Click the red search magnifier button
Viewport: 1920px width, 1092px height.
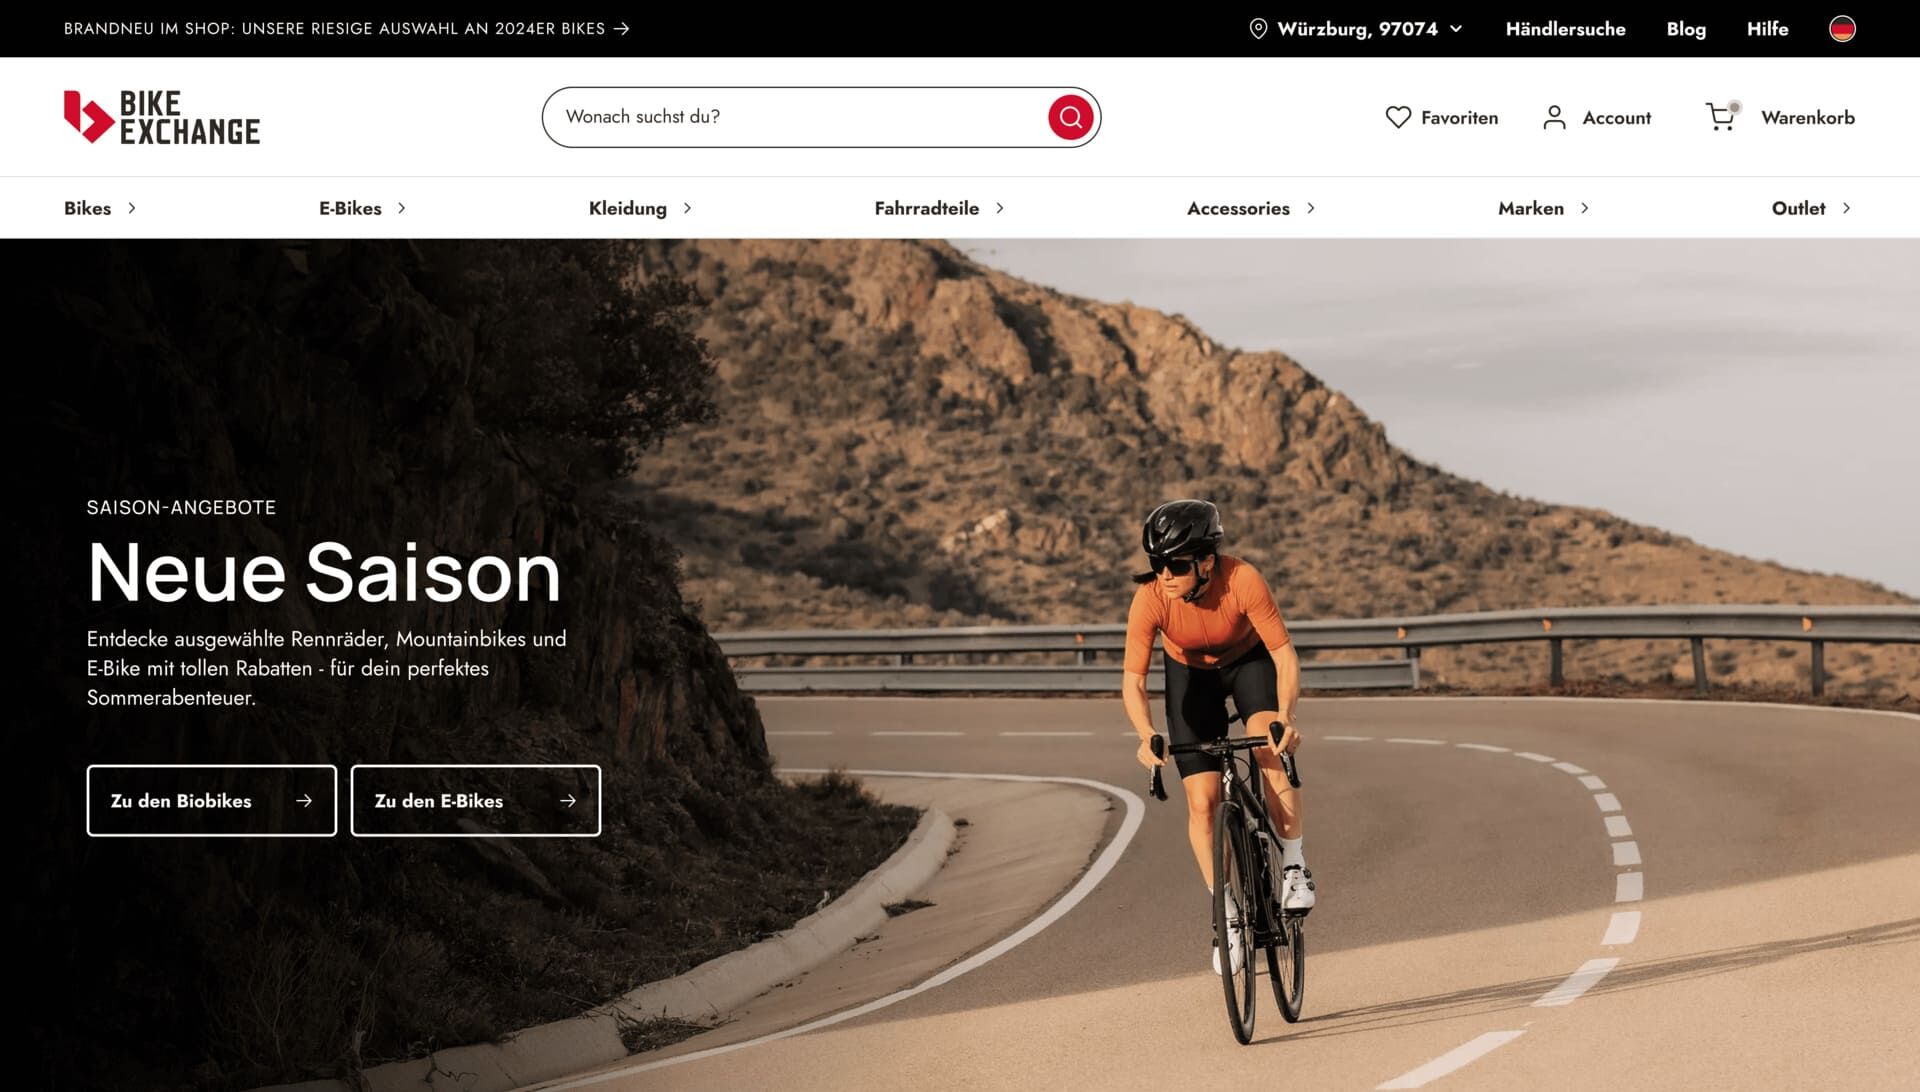pos(1070,117)
